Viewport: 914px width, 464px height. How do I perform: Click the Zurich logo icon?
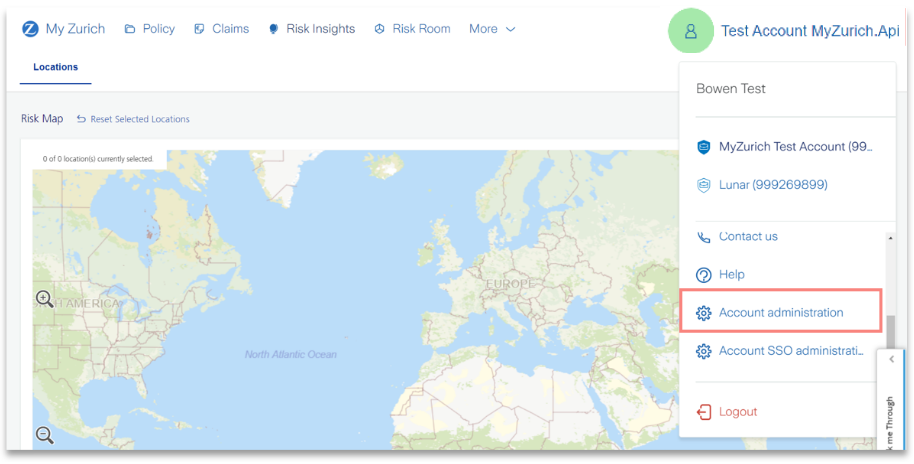30,29
